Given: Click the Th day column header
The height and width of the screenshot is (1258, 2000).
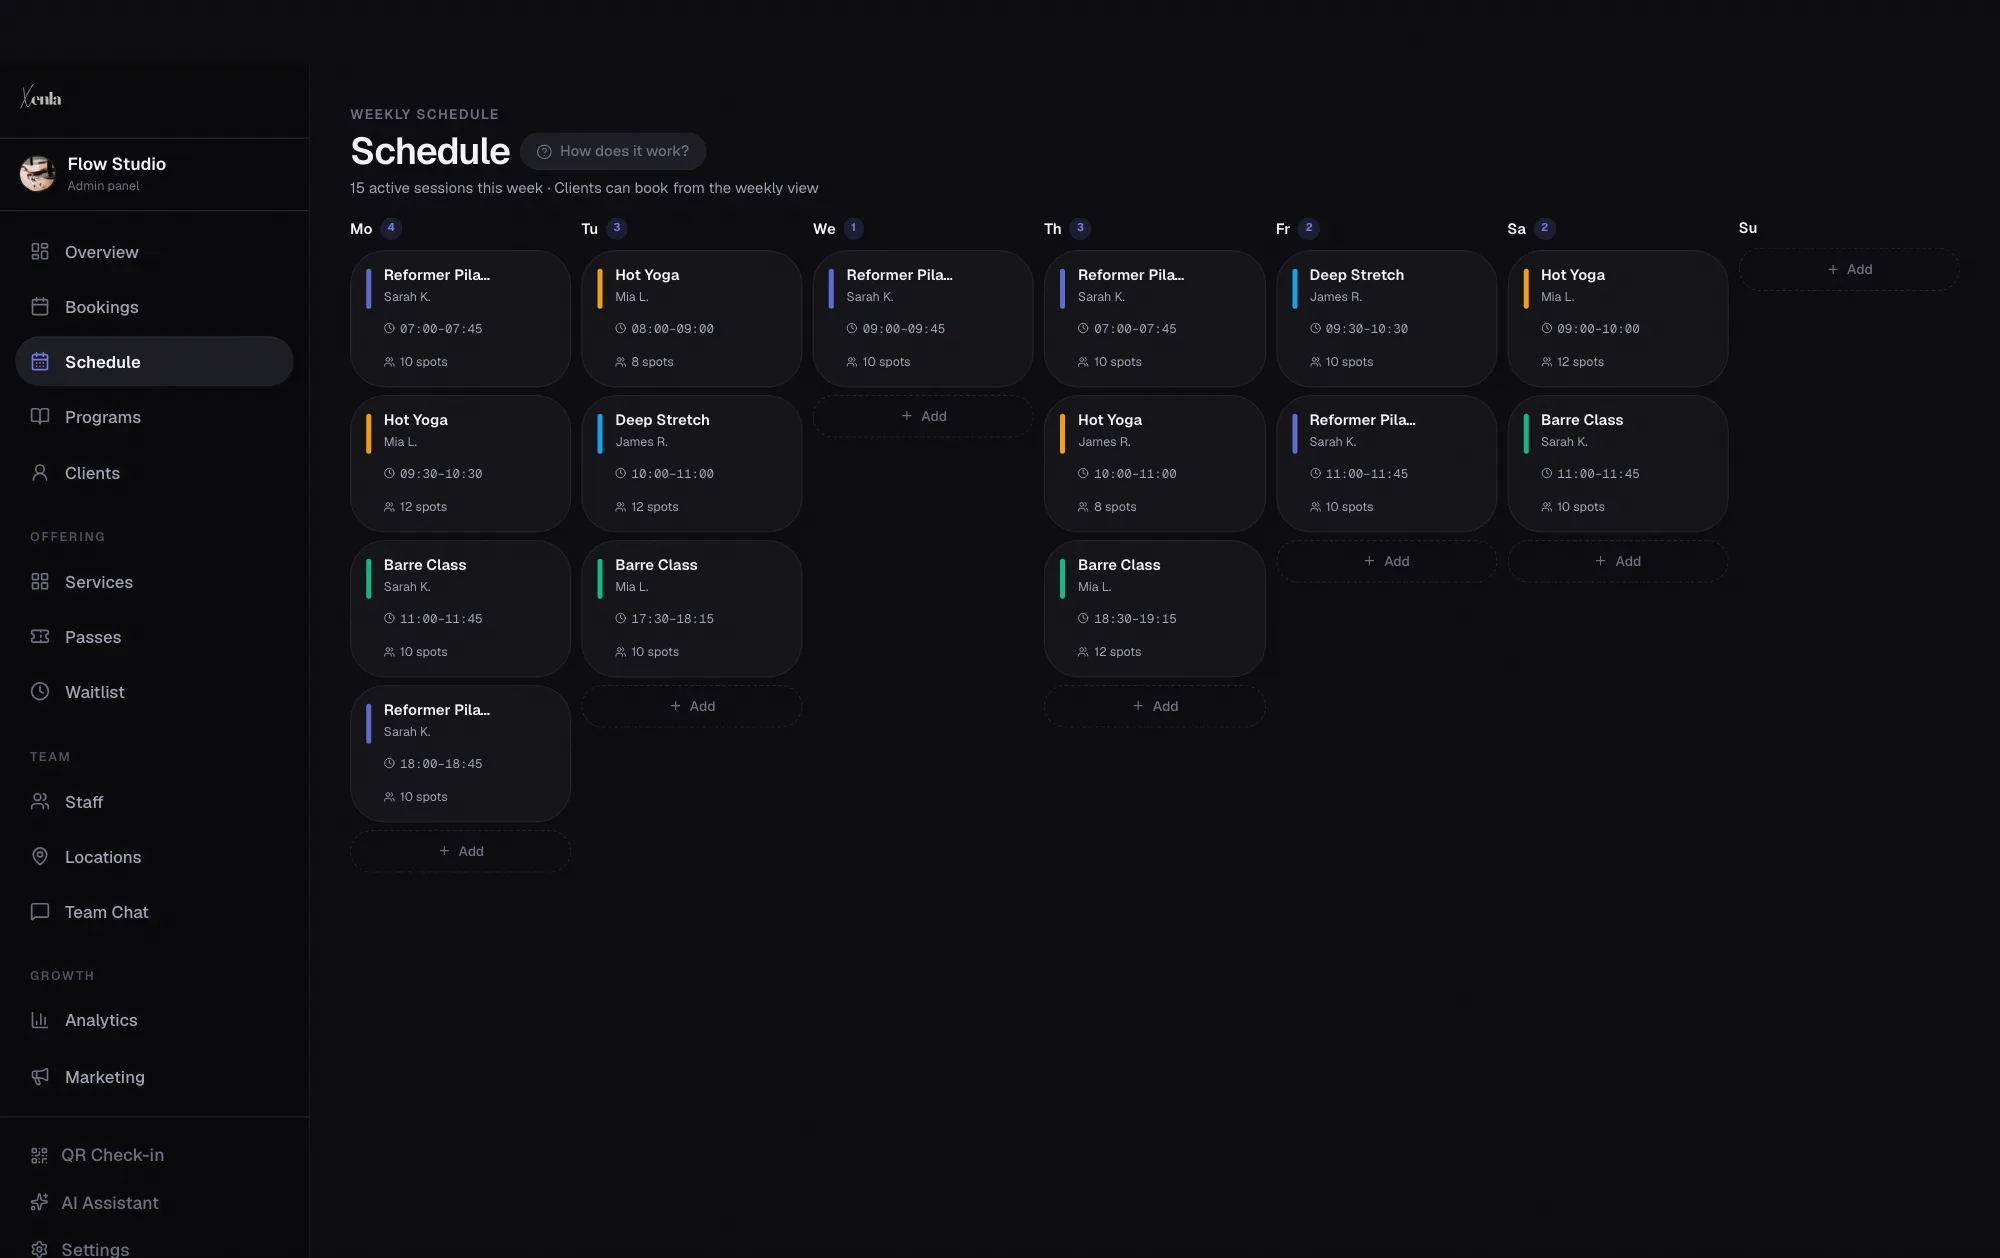Looking at the screenshot, I should 1052,229.
